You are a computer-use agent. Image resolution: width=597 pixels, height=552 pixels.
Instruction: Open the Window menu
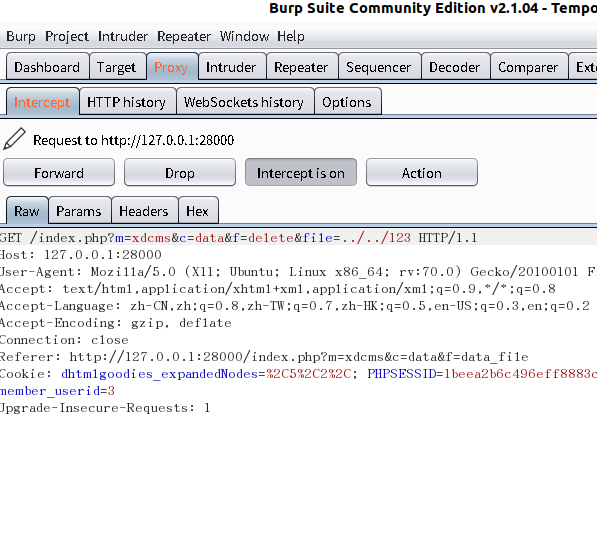click(244, 37)
